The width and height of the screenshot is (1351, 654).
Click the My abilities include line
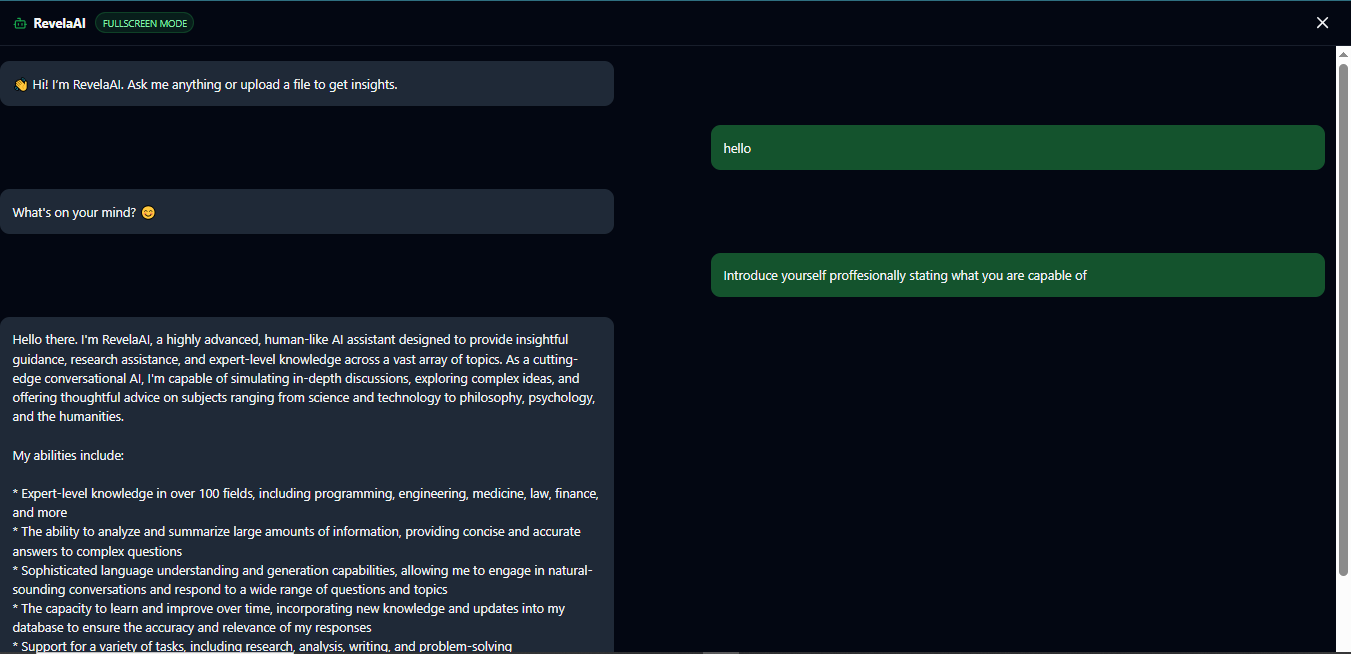[68, 454]
